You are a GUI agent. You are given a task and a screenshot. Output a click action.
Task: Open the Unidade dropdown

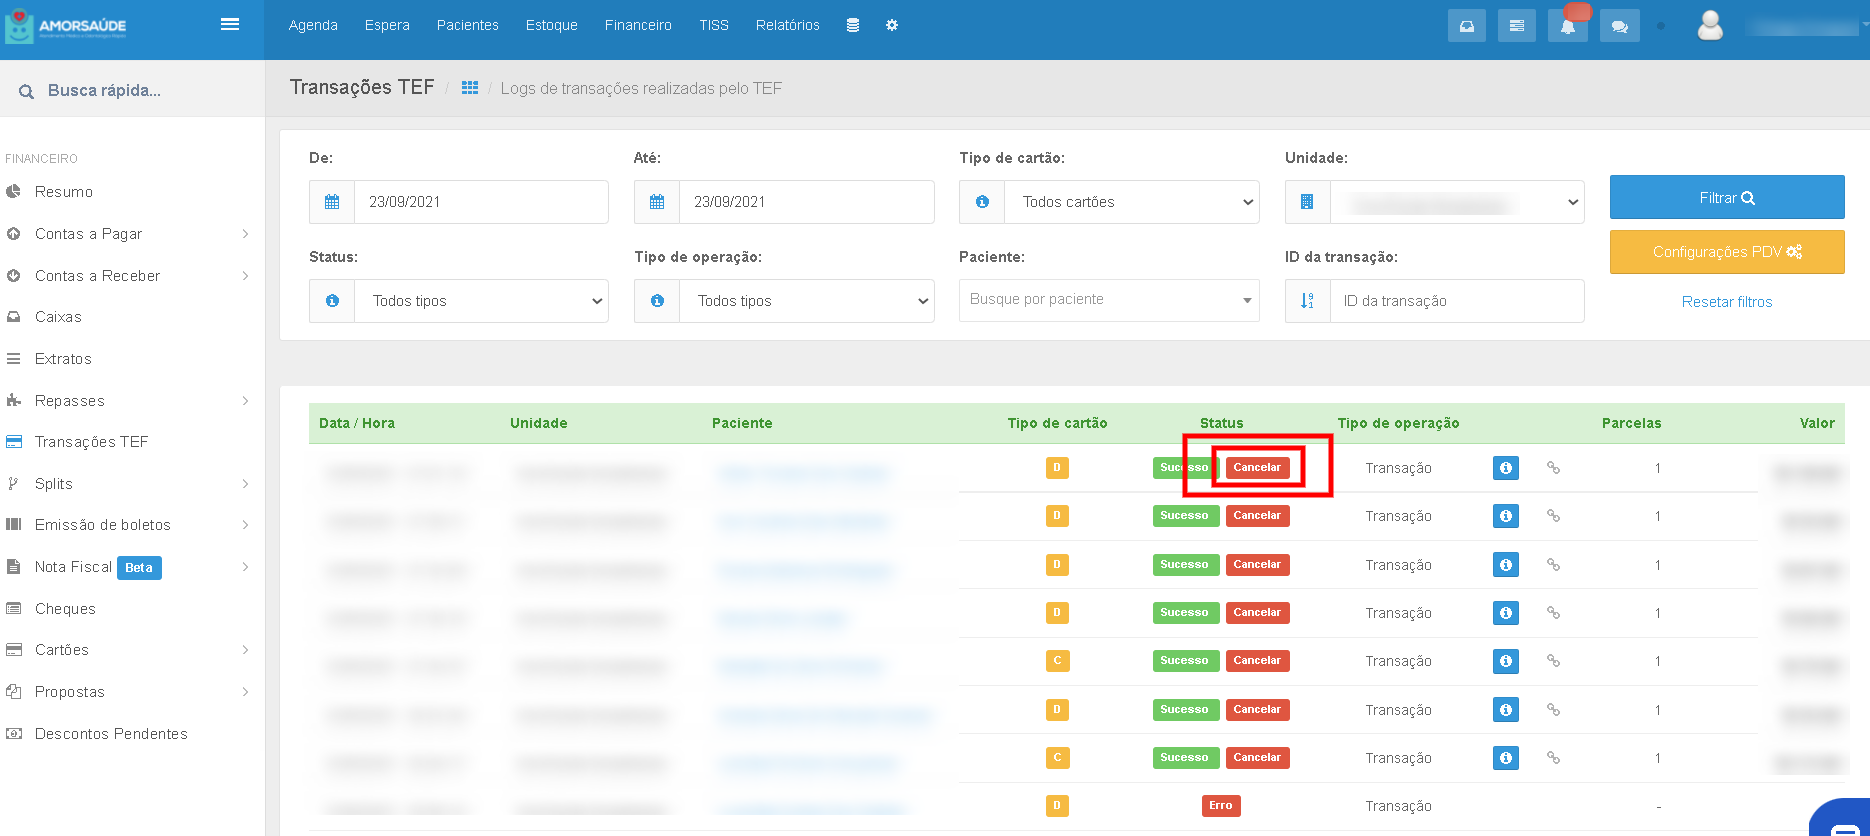pos(1457,202)
